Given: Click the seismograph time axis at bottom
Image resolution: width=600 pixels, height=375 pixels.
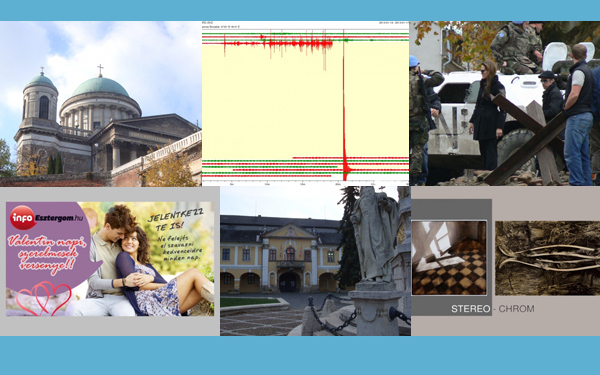Looking at the screenshot, I should point(305,184).
